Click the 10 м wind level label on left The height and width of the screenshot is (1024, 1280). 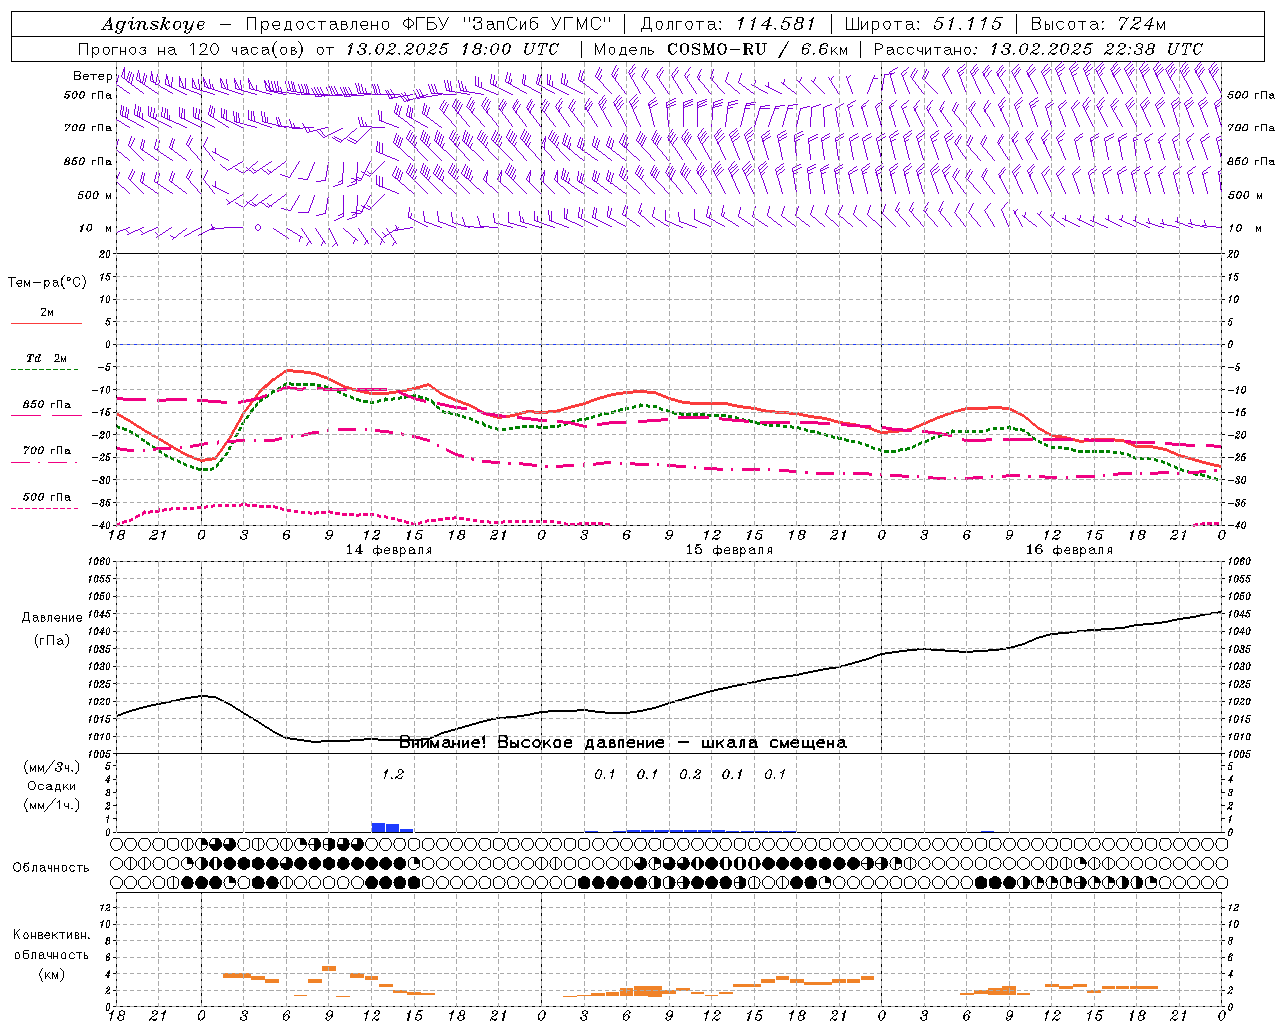[95, 229]
